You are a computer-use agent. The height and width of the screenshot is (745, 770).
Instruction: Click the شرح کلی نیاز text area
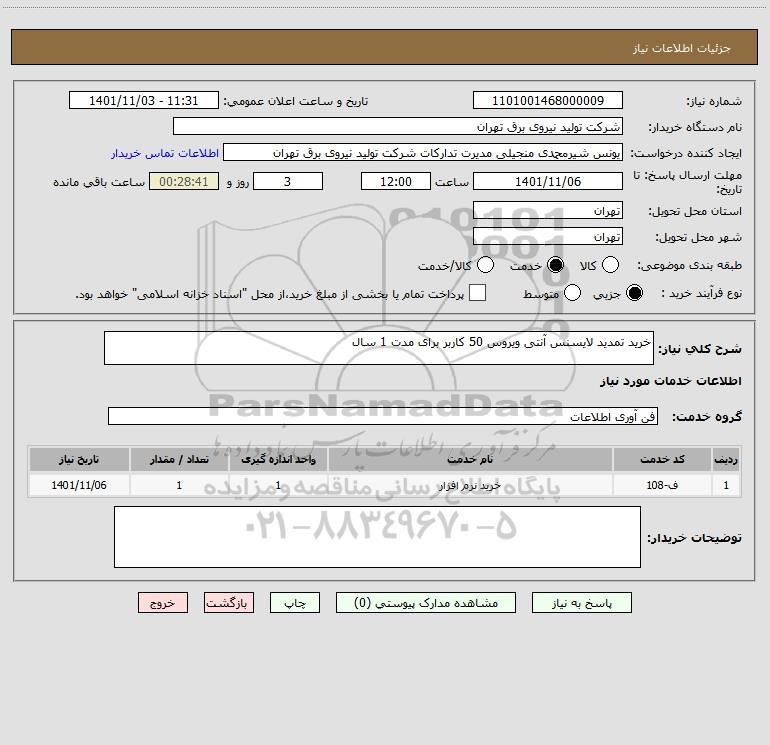(x=379, y=348)
